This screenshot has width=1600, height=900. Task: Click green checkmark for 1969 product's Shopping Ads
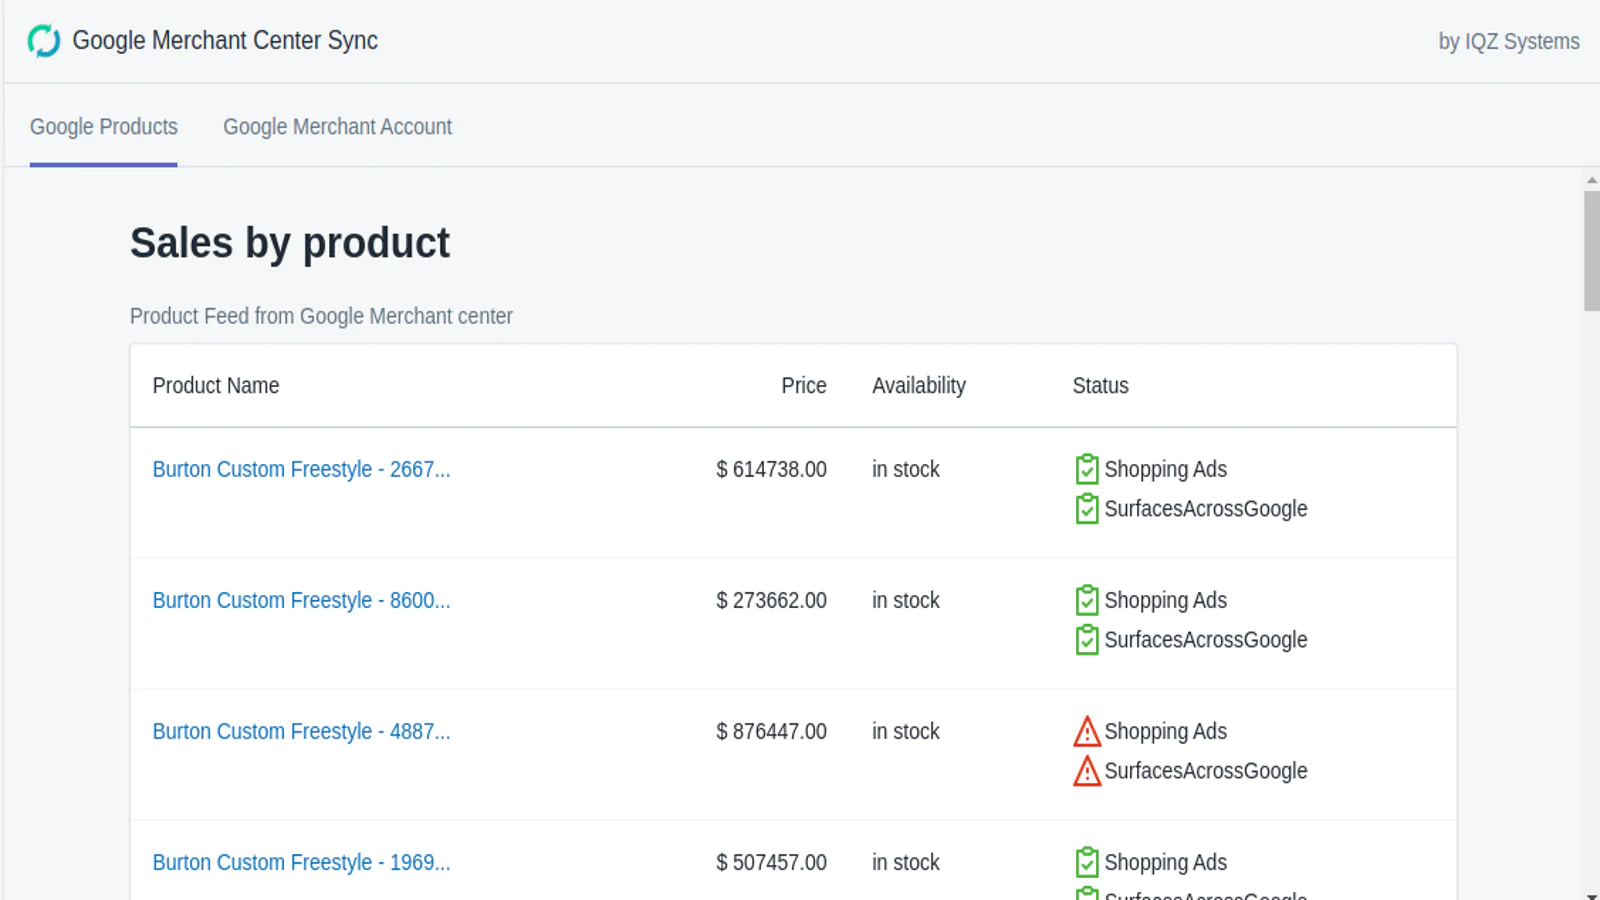click(x=1086, y=862)
